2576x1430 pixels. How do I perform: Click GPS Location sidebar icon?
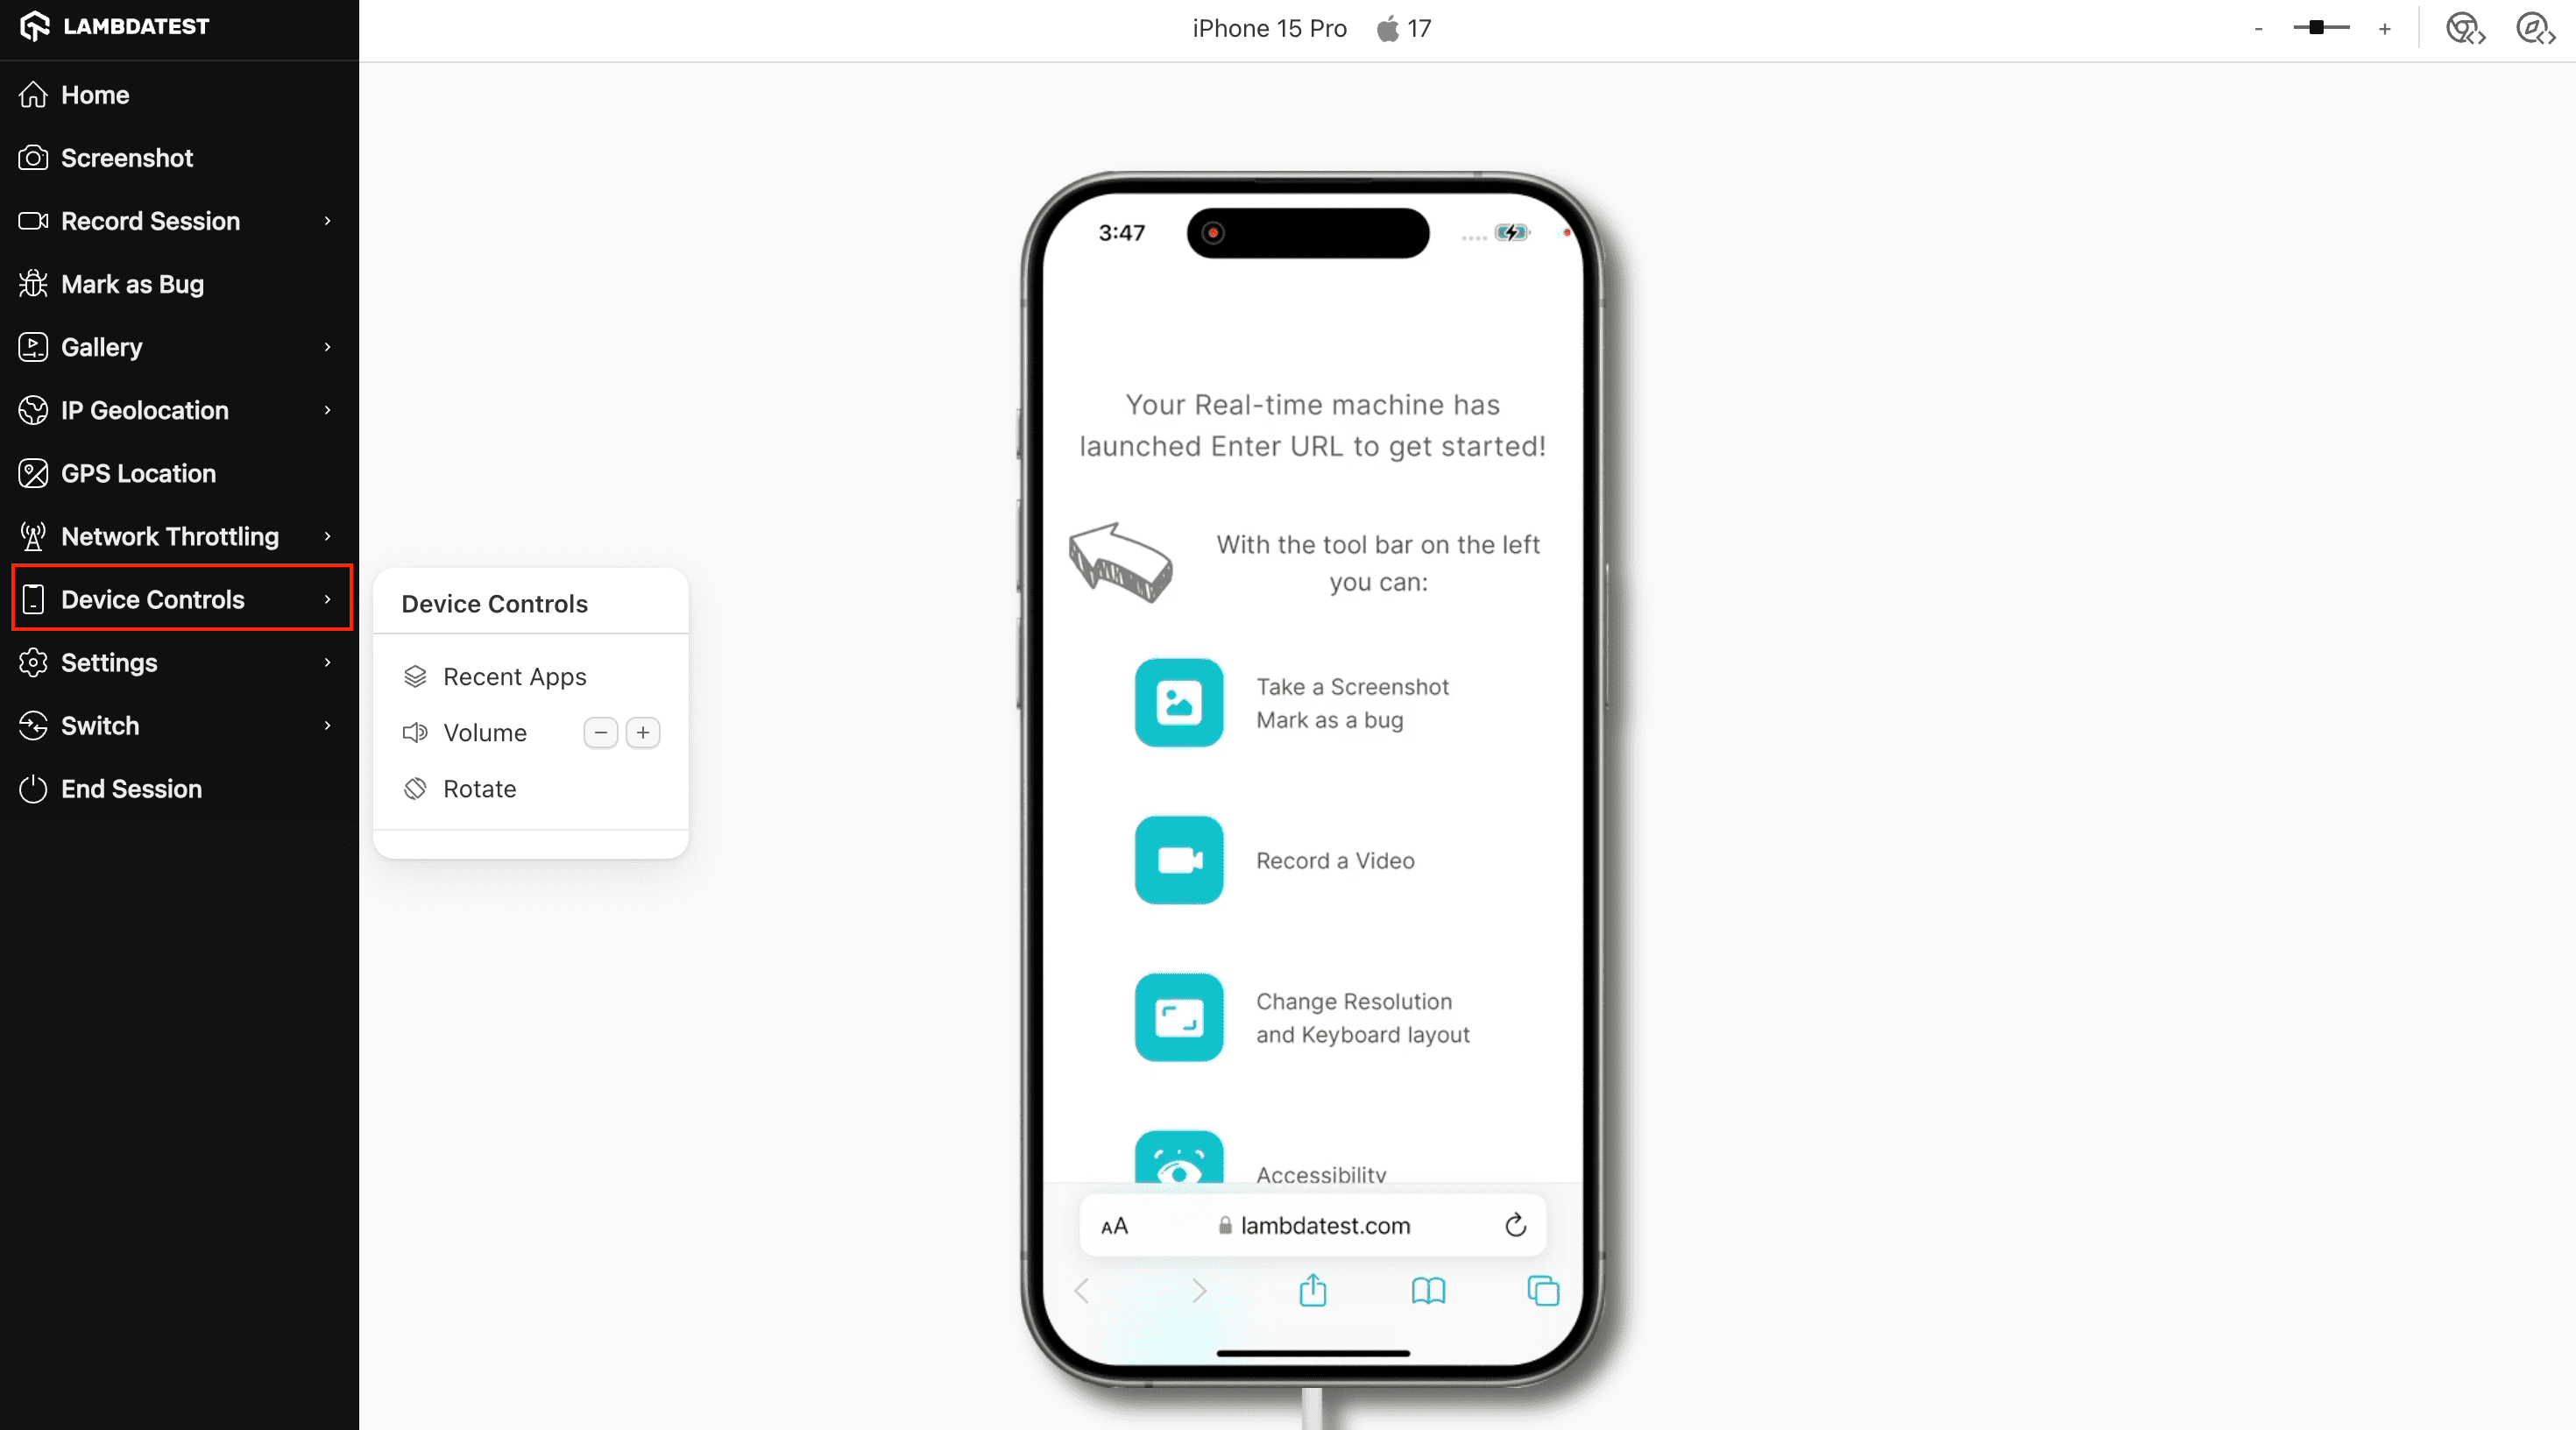33,472
